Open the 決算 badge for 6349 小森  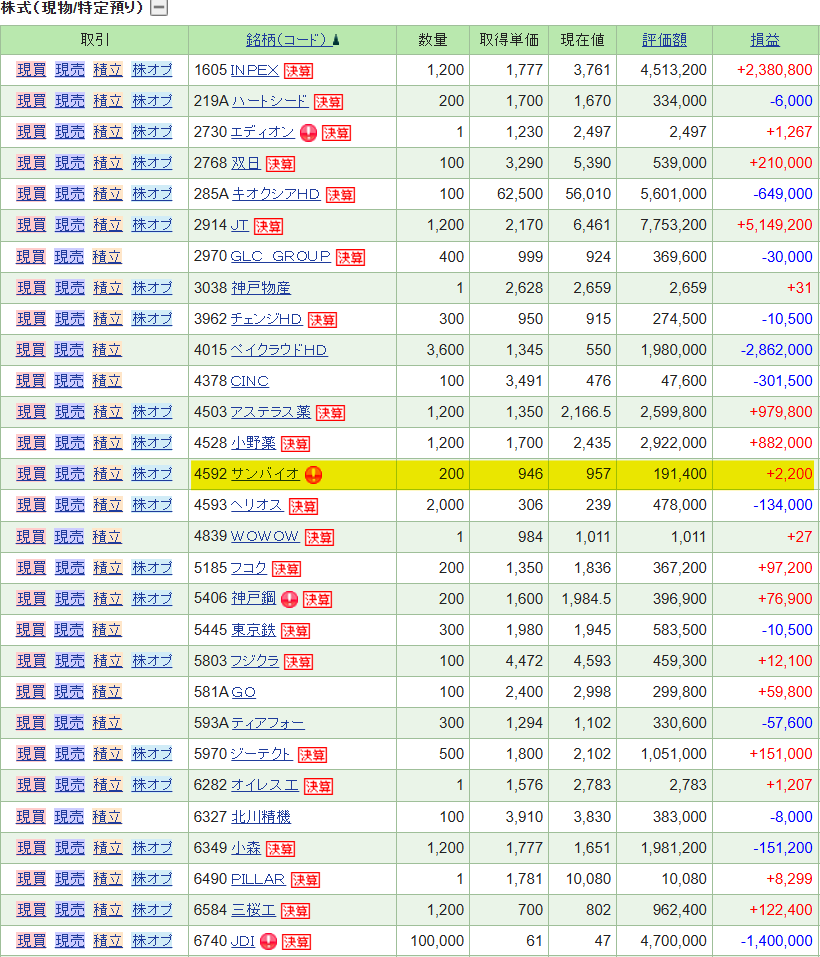[x=281, y=849]
